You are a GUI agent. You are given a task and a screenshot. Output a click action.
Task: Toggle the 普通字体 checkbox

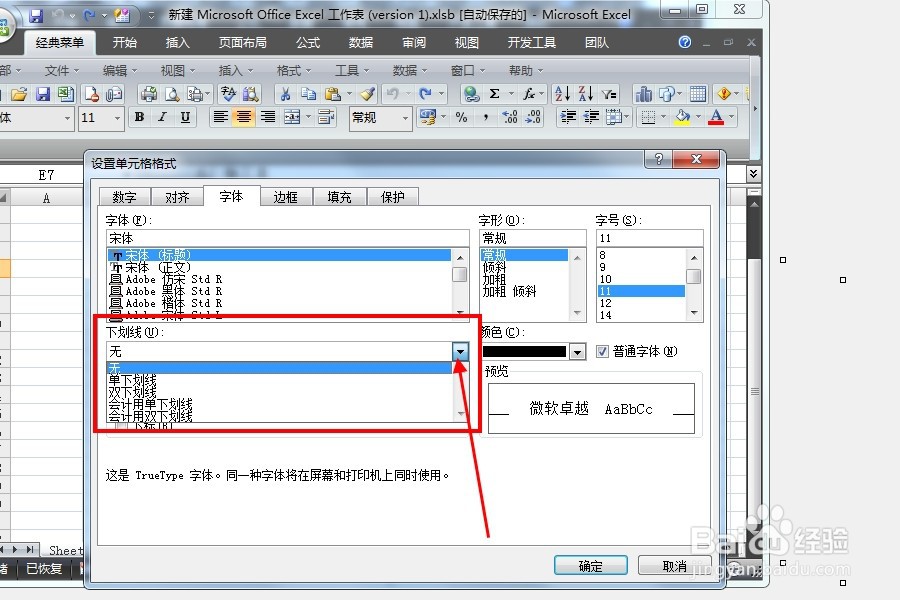point(602,351)
